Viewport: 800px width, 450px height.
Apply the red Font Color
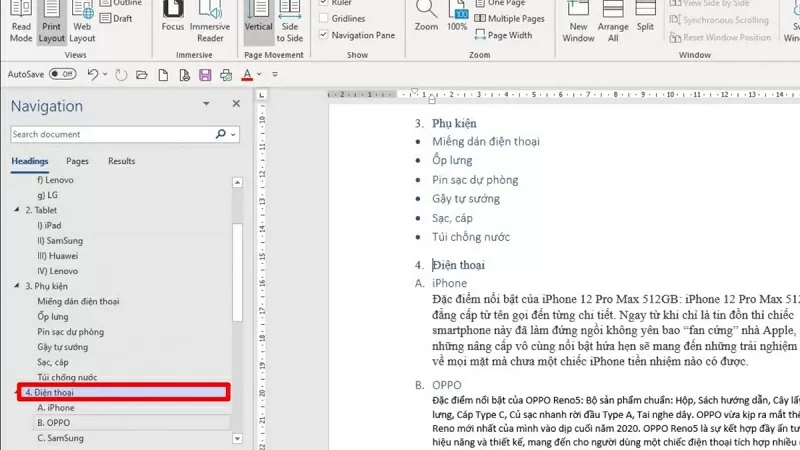247,75
